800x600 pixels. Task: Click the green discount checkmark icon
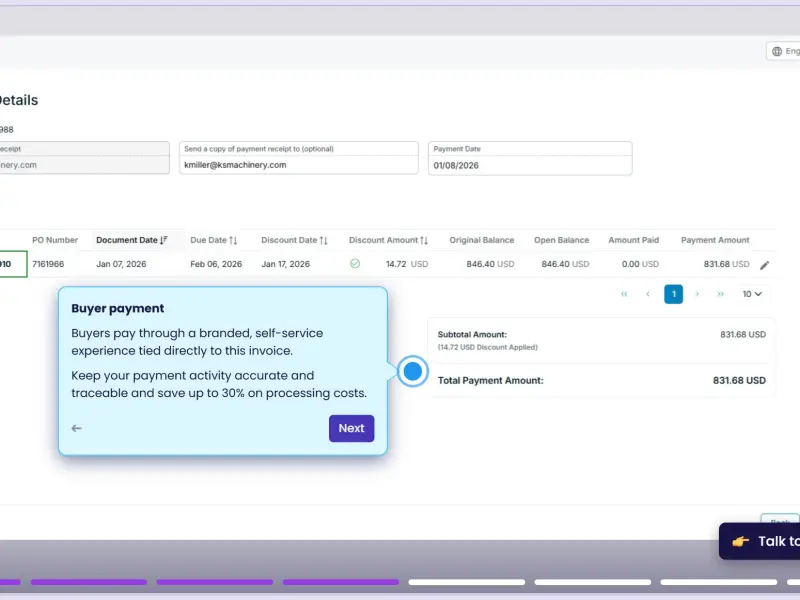(x=355, y=264)
